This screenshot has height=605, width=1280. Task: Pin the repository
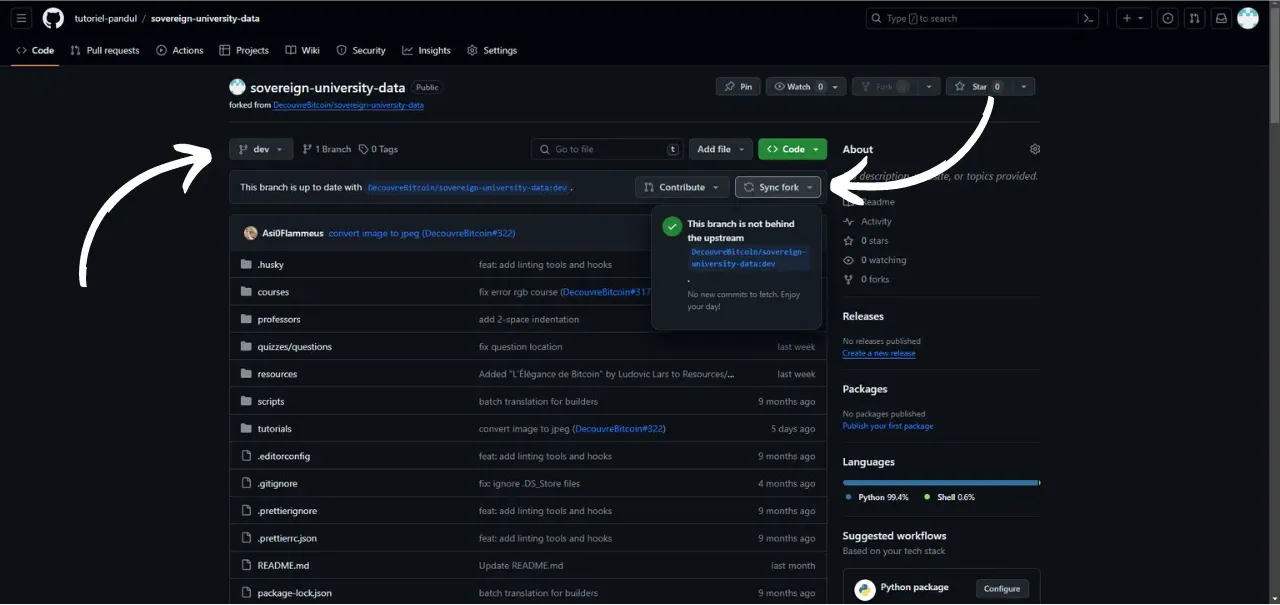[x=738, y=87]
